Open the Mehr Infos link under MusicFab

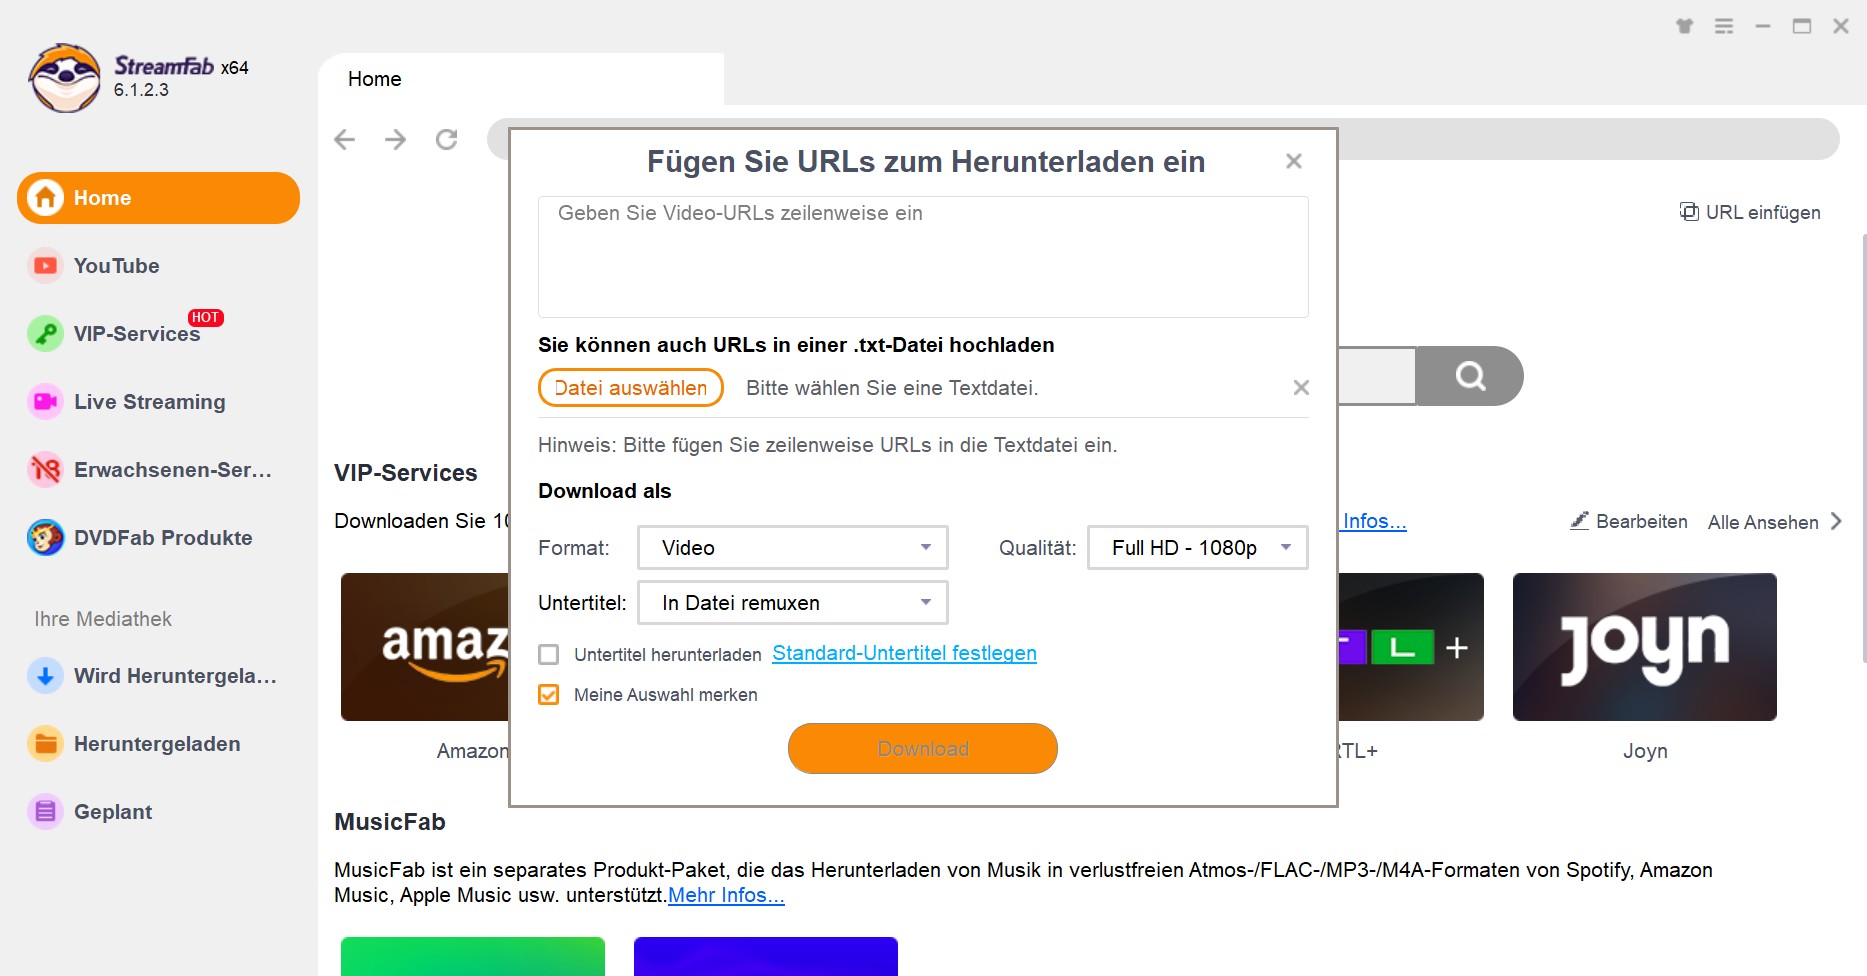(x=726, y=895)
